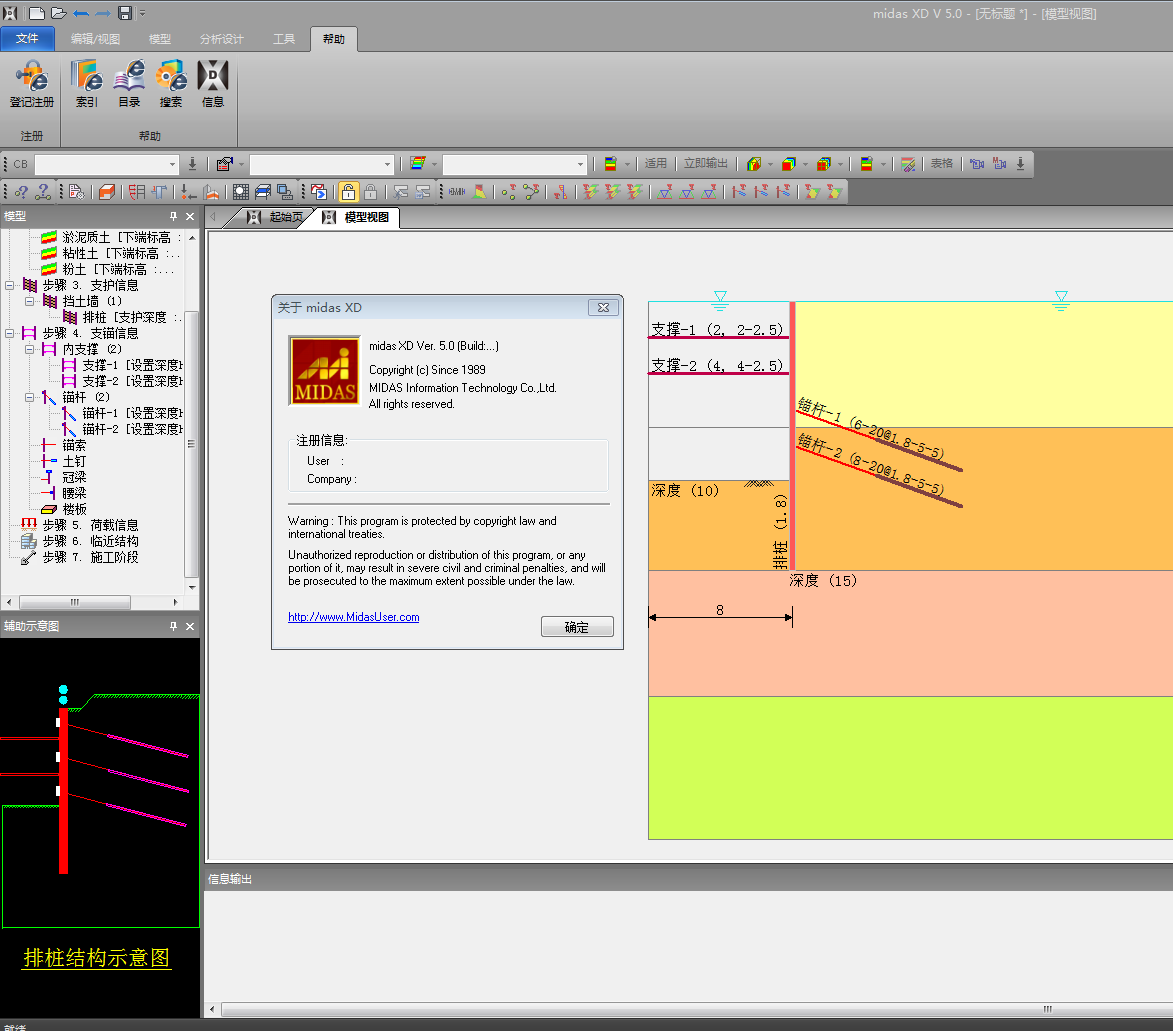Open the 登记注册 registration tool
Screen dimensions: 1173x1031
click(31, 84)
